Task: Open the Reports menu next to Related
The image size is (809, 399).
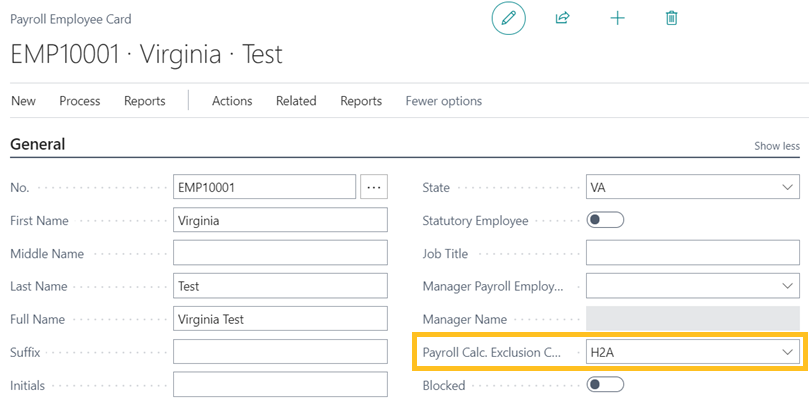Action: click(x=361, y=101)
